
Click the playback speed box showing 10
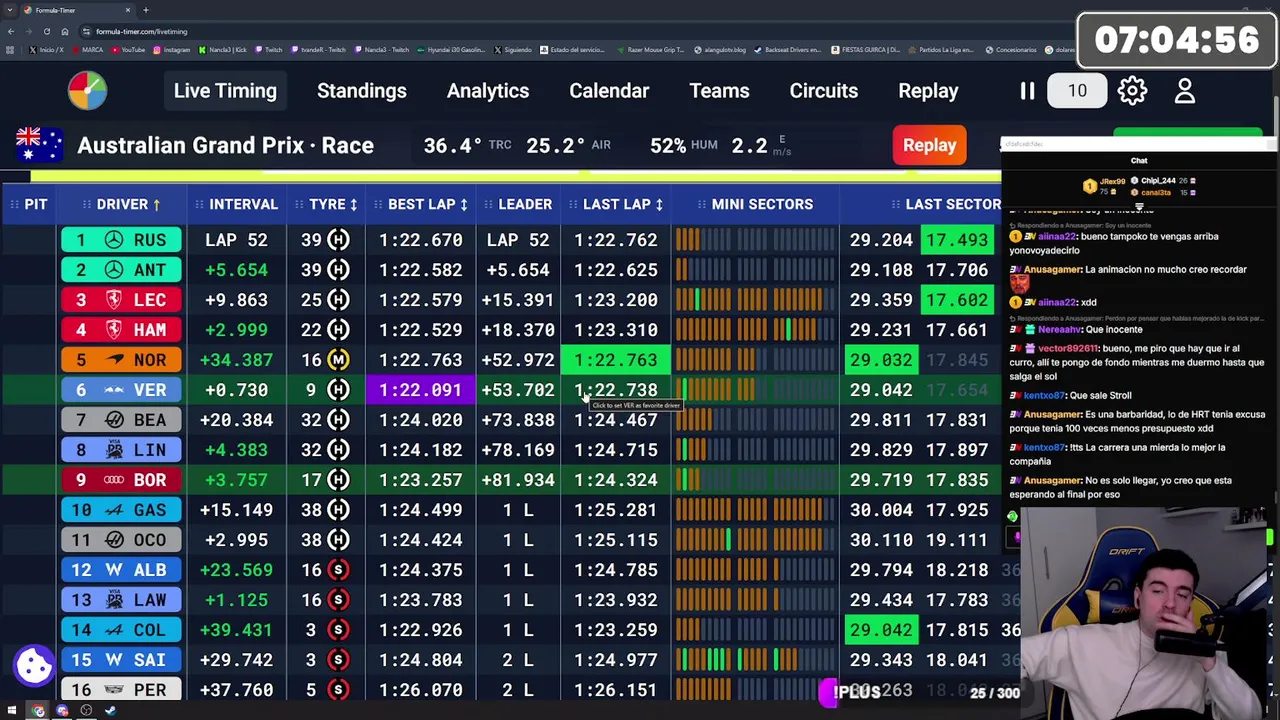(1077, 91)
